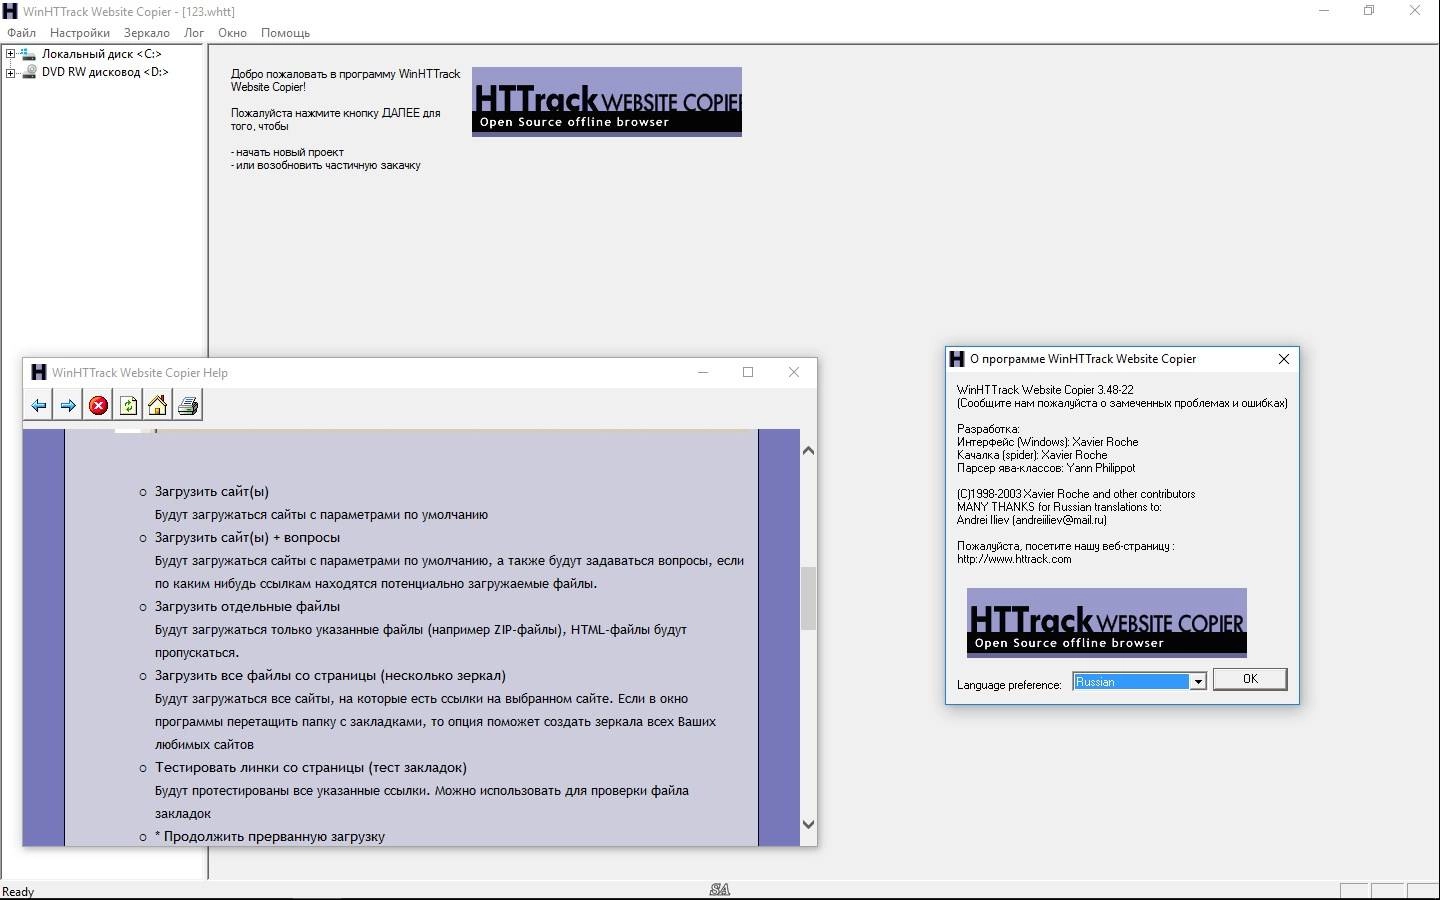Viewport: 1440px width, 900px height.
Task: Click the andreiiliev@mail.ru email text
Action: coord(1059,520)
